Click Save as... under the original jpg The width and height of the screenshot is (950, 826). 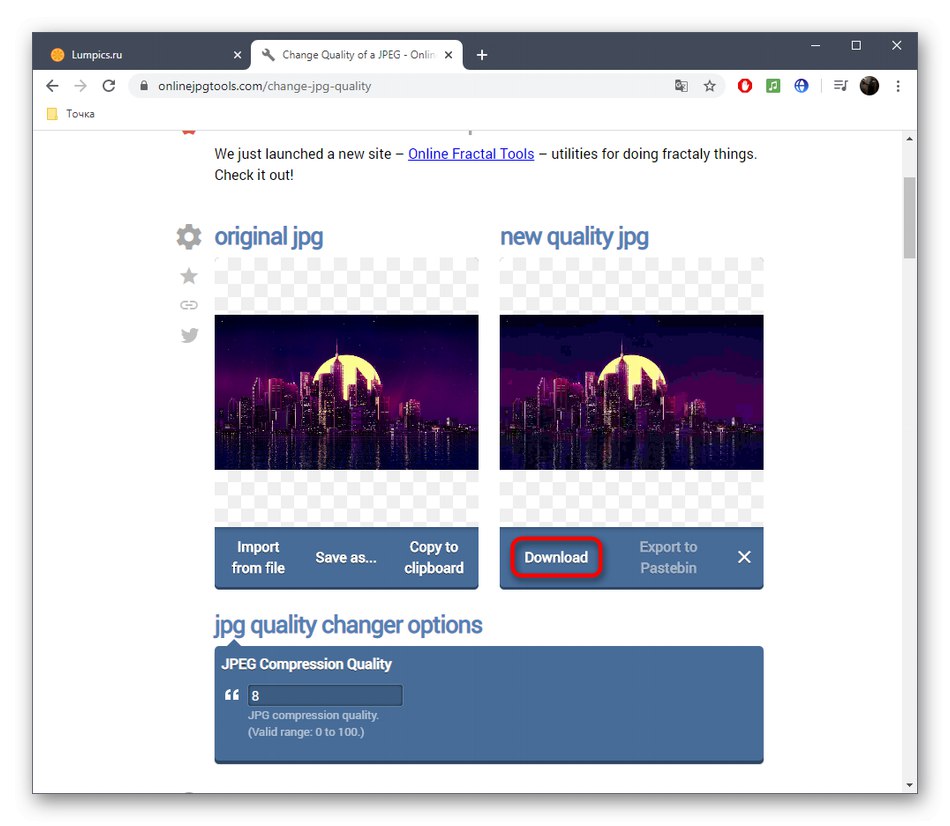coord(346,557)
